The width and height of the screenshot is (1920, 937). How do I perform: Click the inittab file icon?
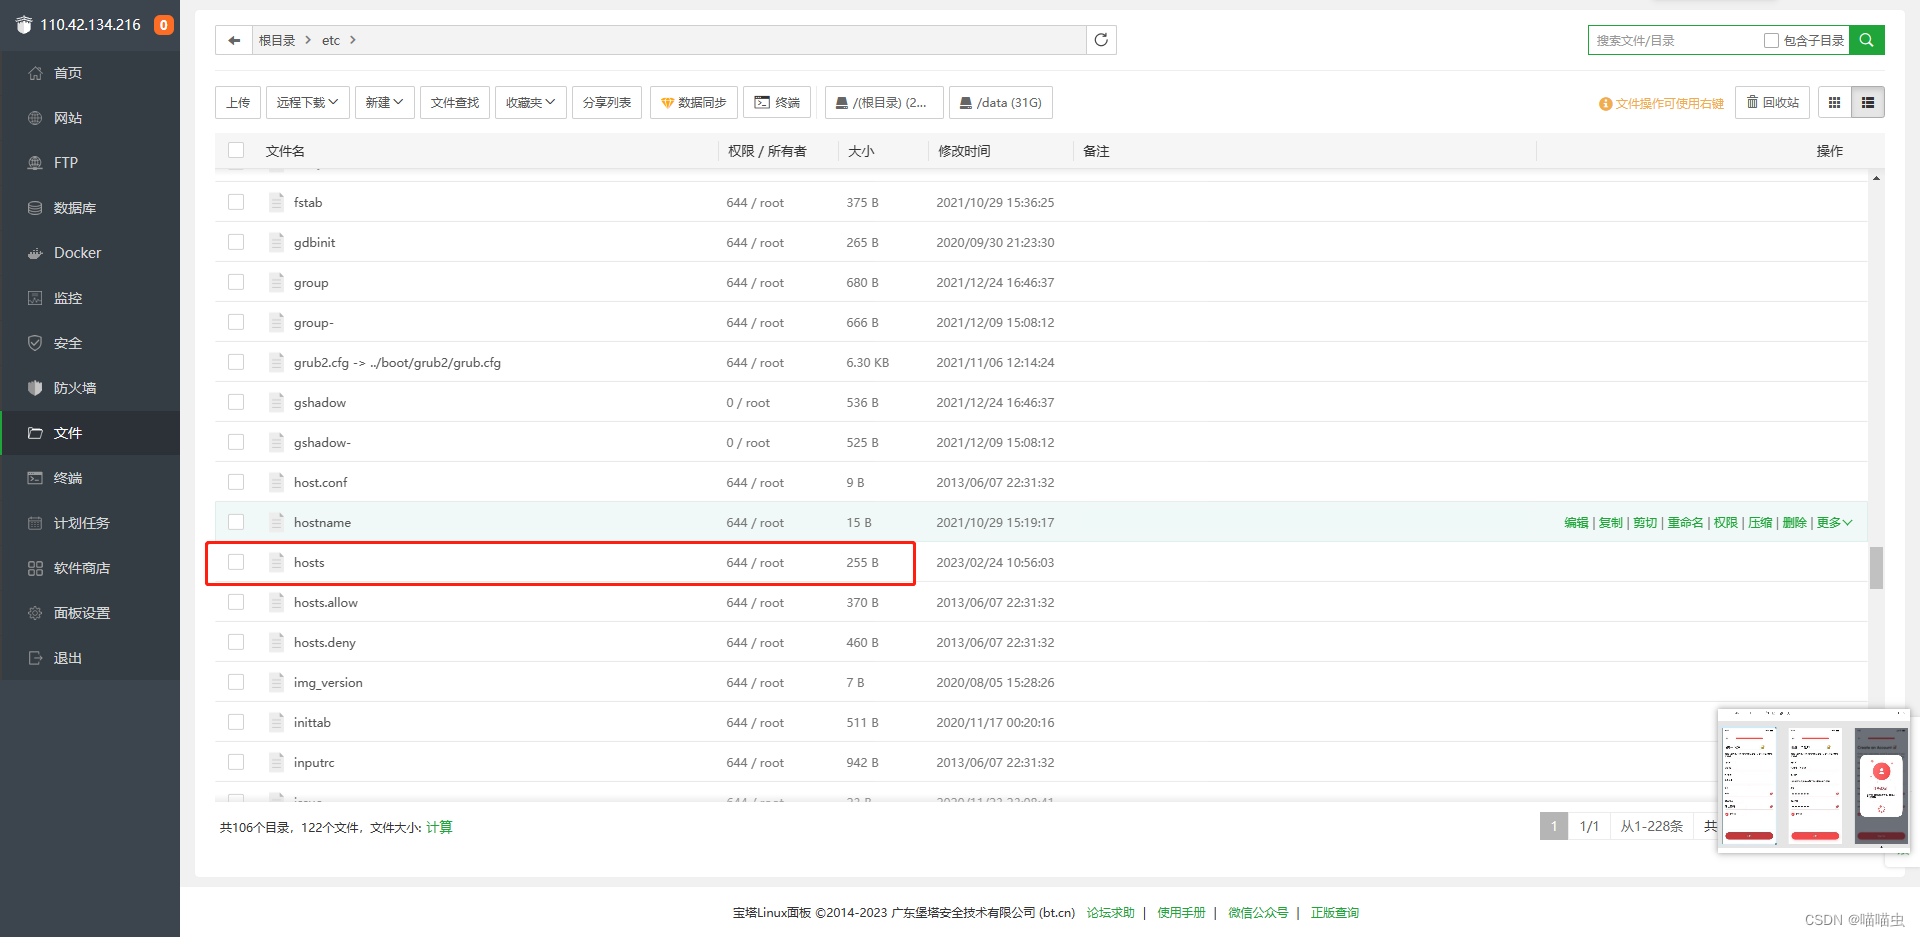[276, 722]
